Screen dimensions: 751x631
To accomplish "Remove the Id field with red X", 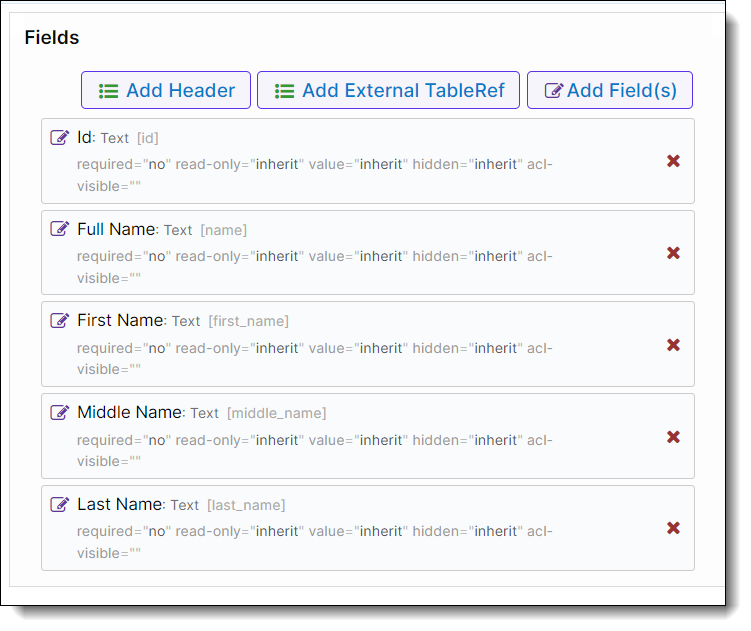I will pyautogui.click(x=673, y=161).
